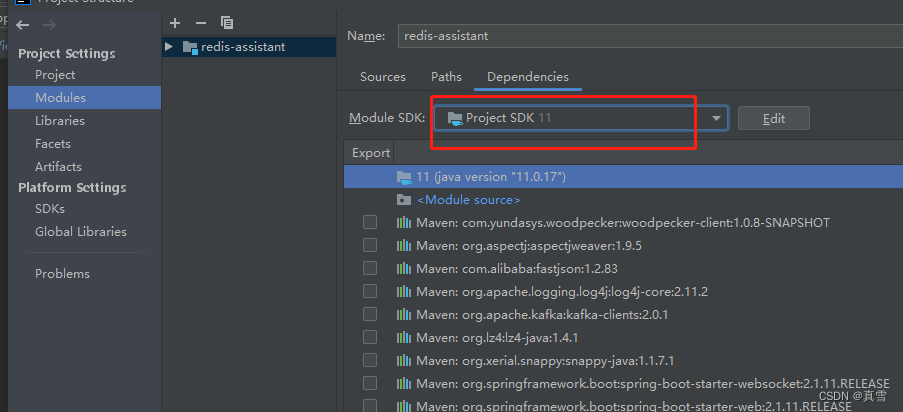Image resolution: width=903 pixels, height=412 pixels.
Task: Click library icon for log4j-core dependency
Action: 404,292
